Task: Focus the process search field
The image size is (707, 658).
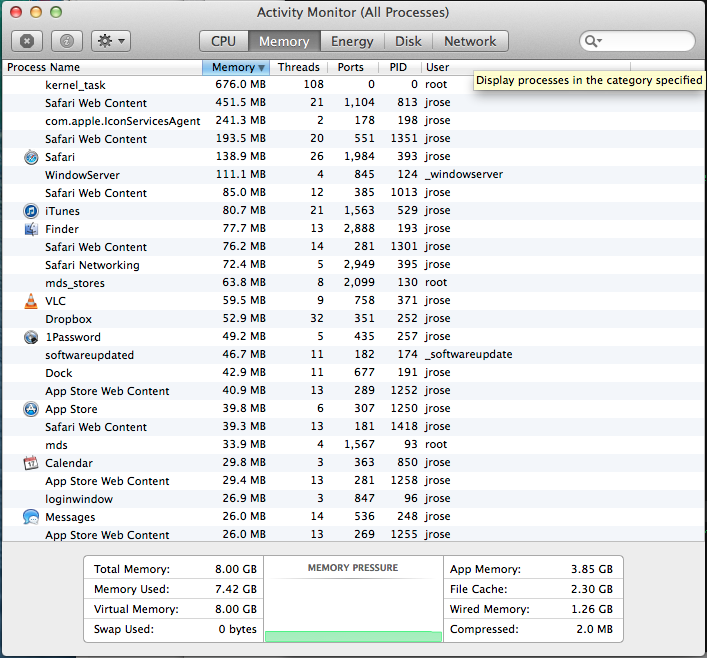Action: 637,41
